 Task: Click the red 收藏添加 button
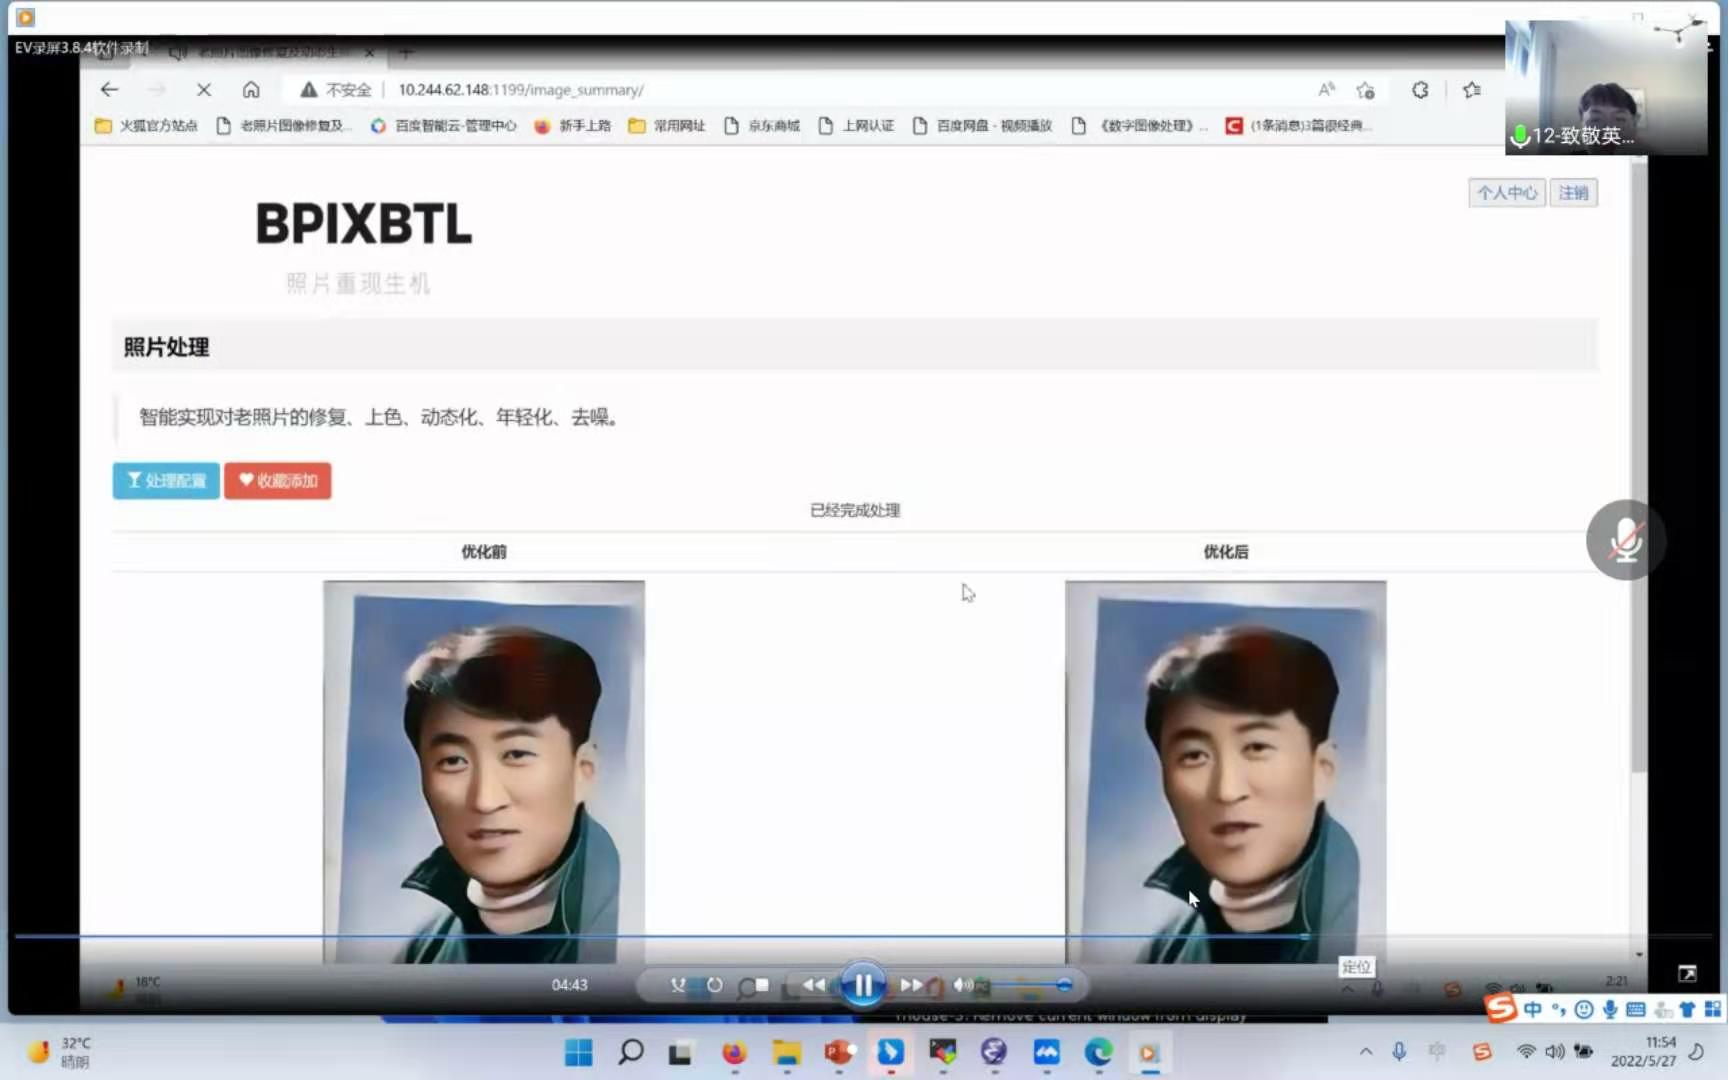point(278,481)
